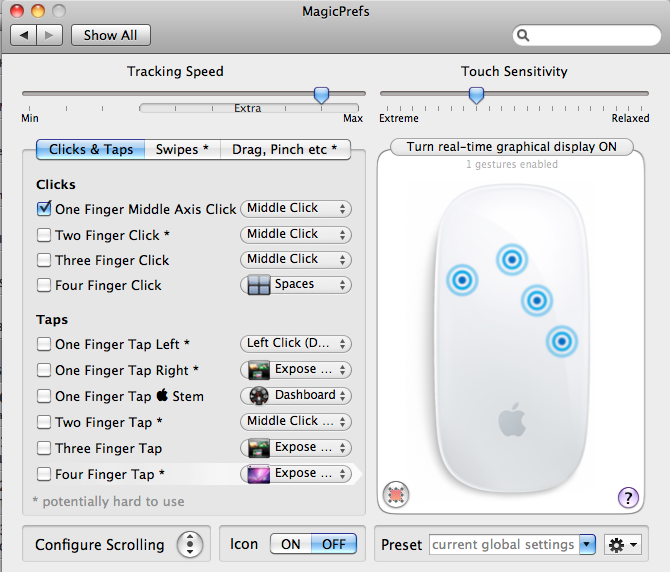The height and width of the screenshot is (572, 670).
Task: Click the Configure Scrolling round scroll icon
Action: (190, 545)
